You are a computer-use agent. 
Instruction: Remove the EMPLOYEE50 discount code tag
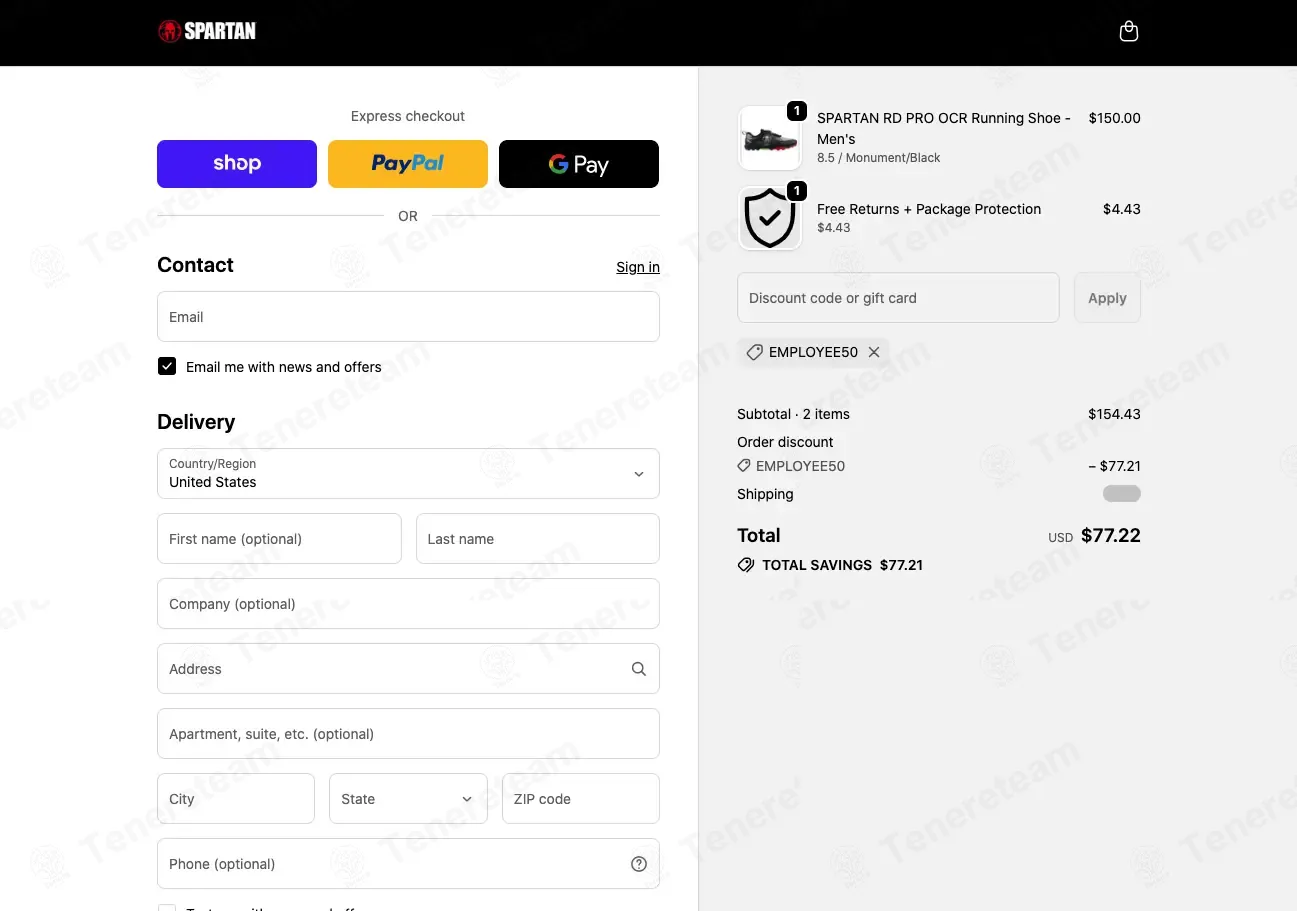tap(874, 352)
